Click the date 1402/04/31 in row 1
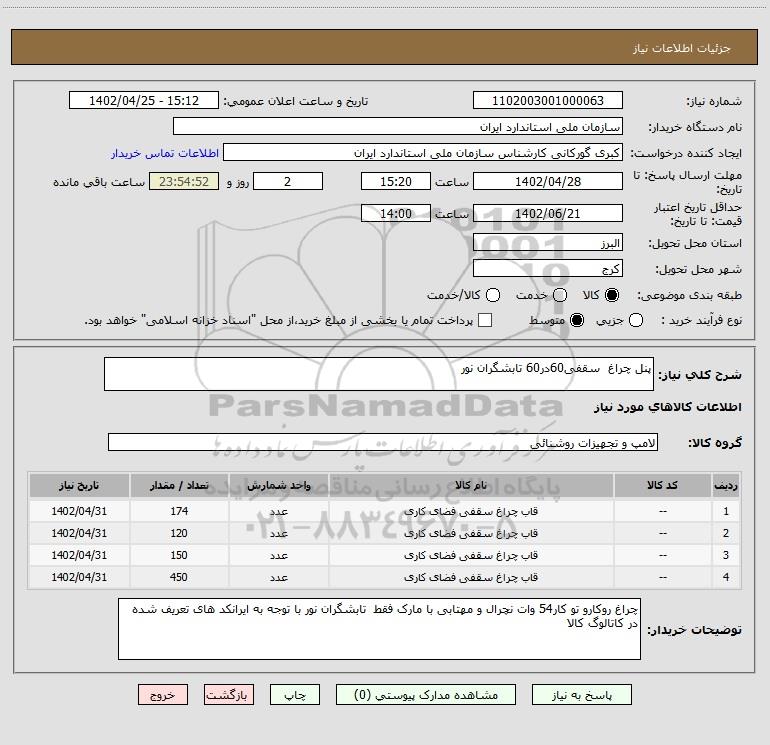Viewport: 770px width, 745px height. point(79,511)
